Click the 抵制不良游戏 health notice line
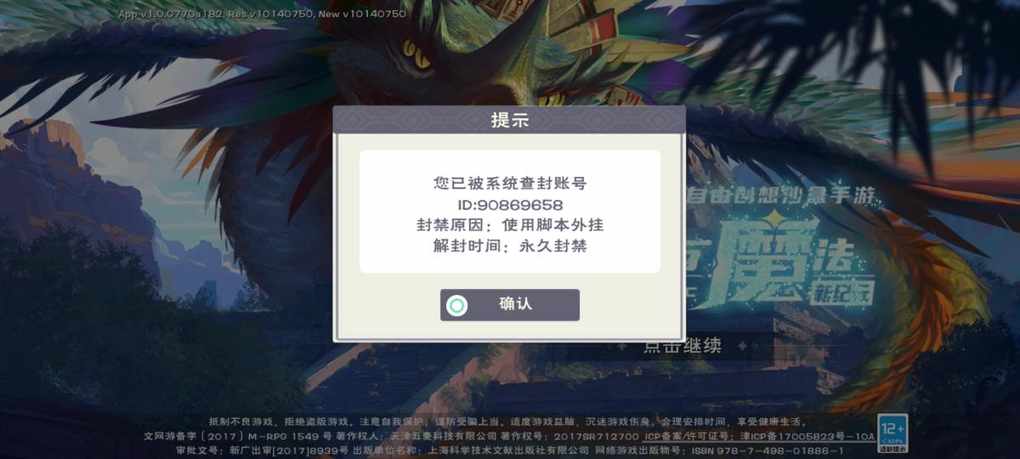Image resolution: width=1020 pixels, height=459 pixels. (x=507, y=422)
